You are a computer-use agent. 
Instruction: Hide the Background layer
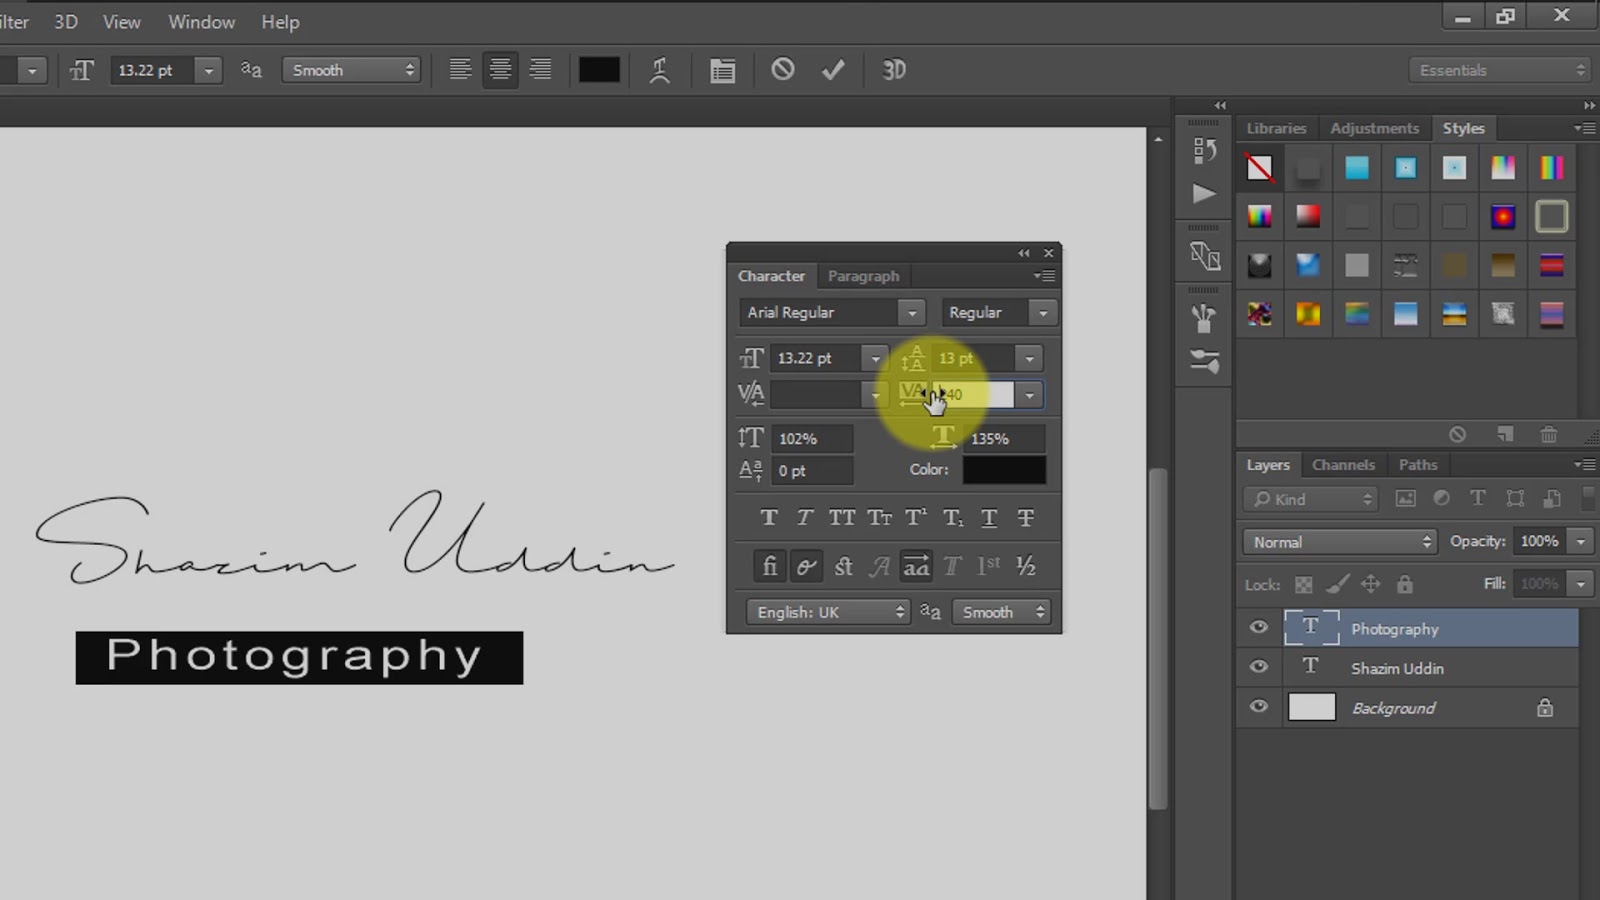[1258, 707]
